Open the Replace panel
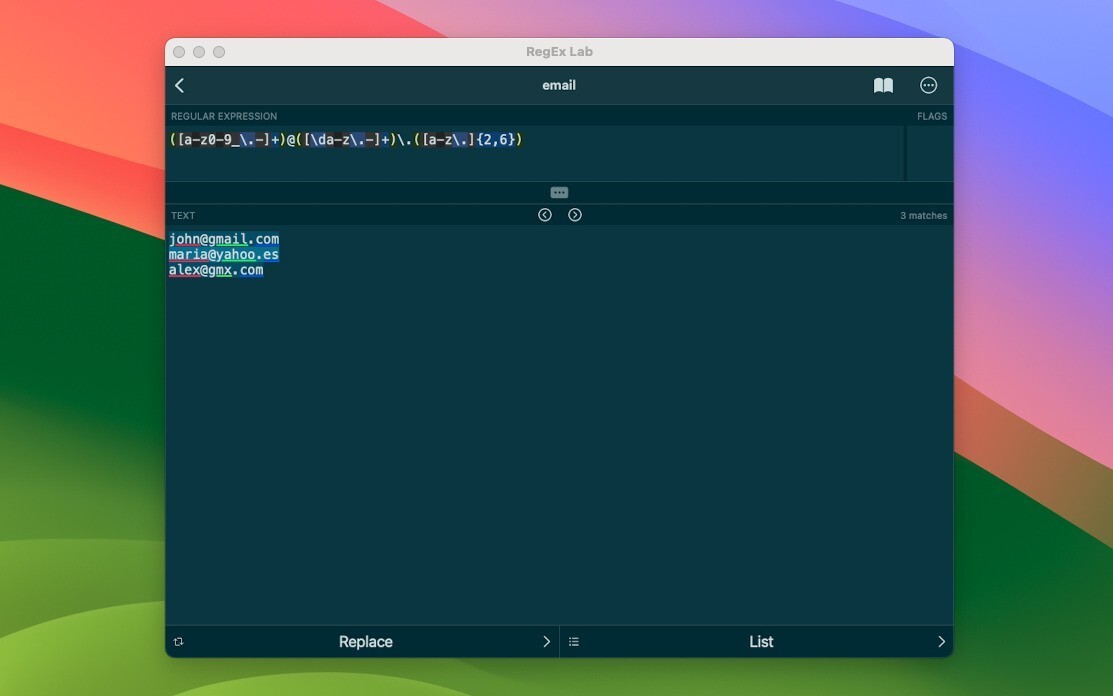The image size is (1113, 696). click(365, 641)
